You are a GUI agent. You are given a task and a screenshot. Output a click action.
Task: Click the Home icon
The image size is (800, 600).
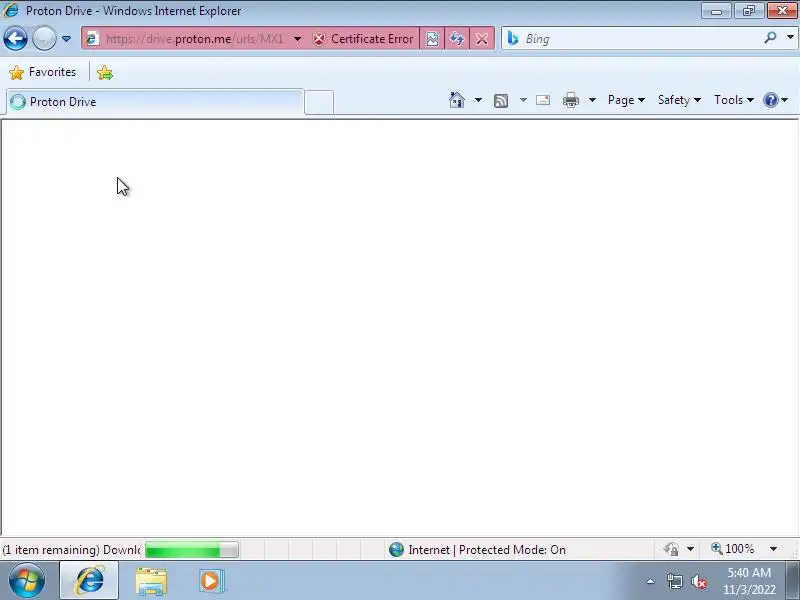pyautogui.click(x=457, y=100)
